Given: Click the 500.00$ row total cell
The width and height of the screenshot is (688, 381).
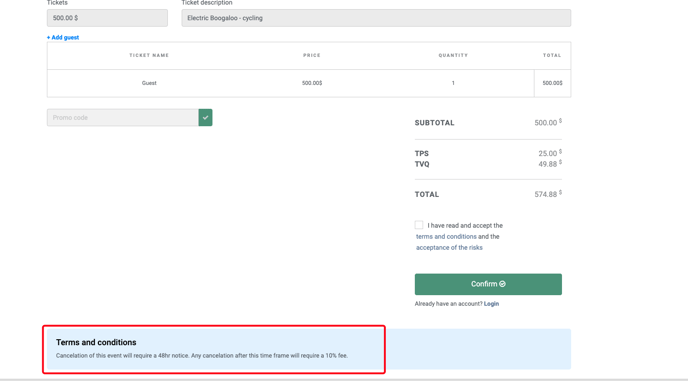Looking at the screenshot, I should click(552, 83).
